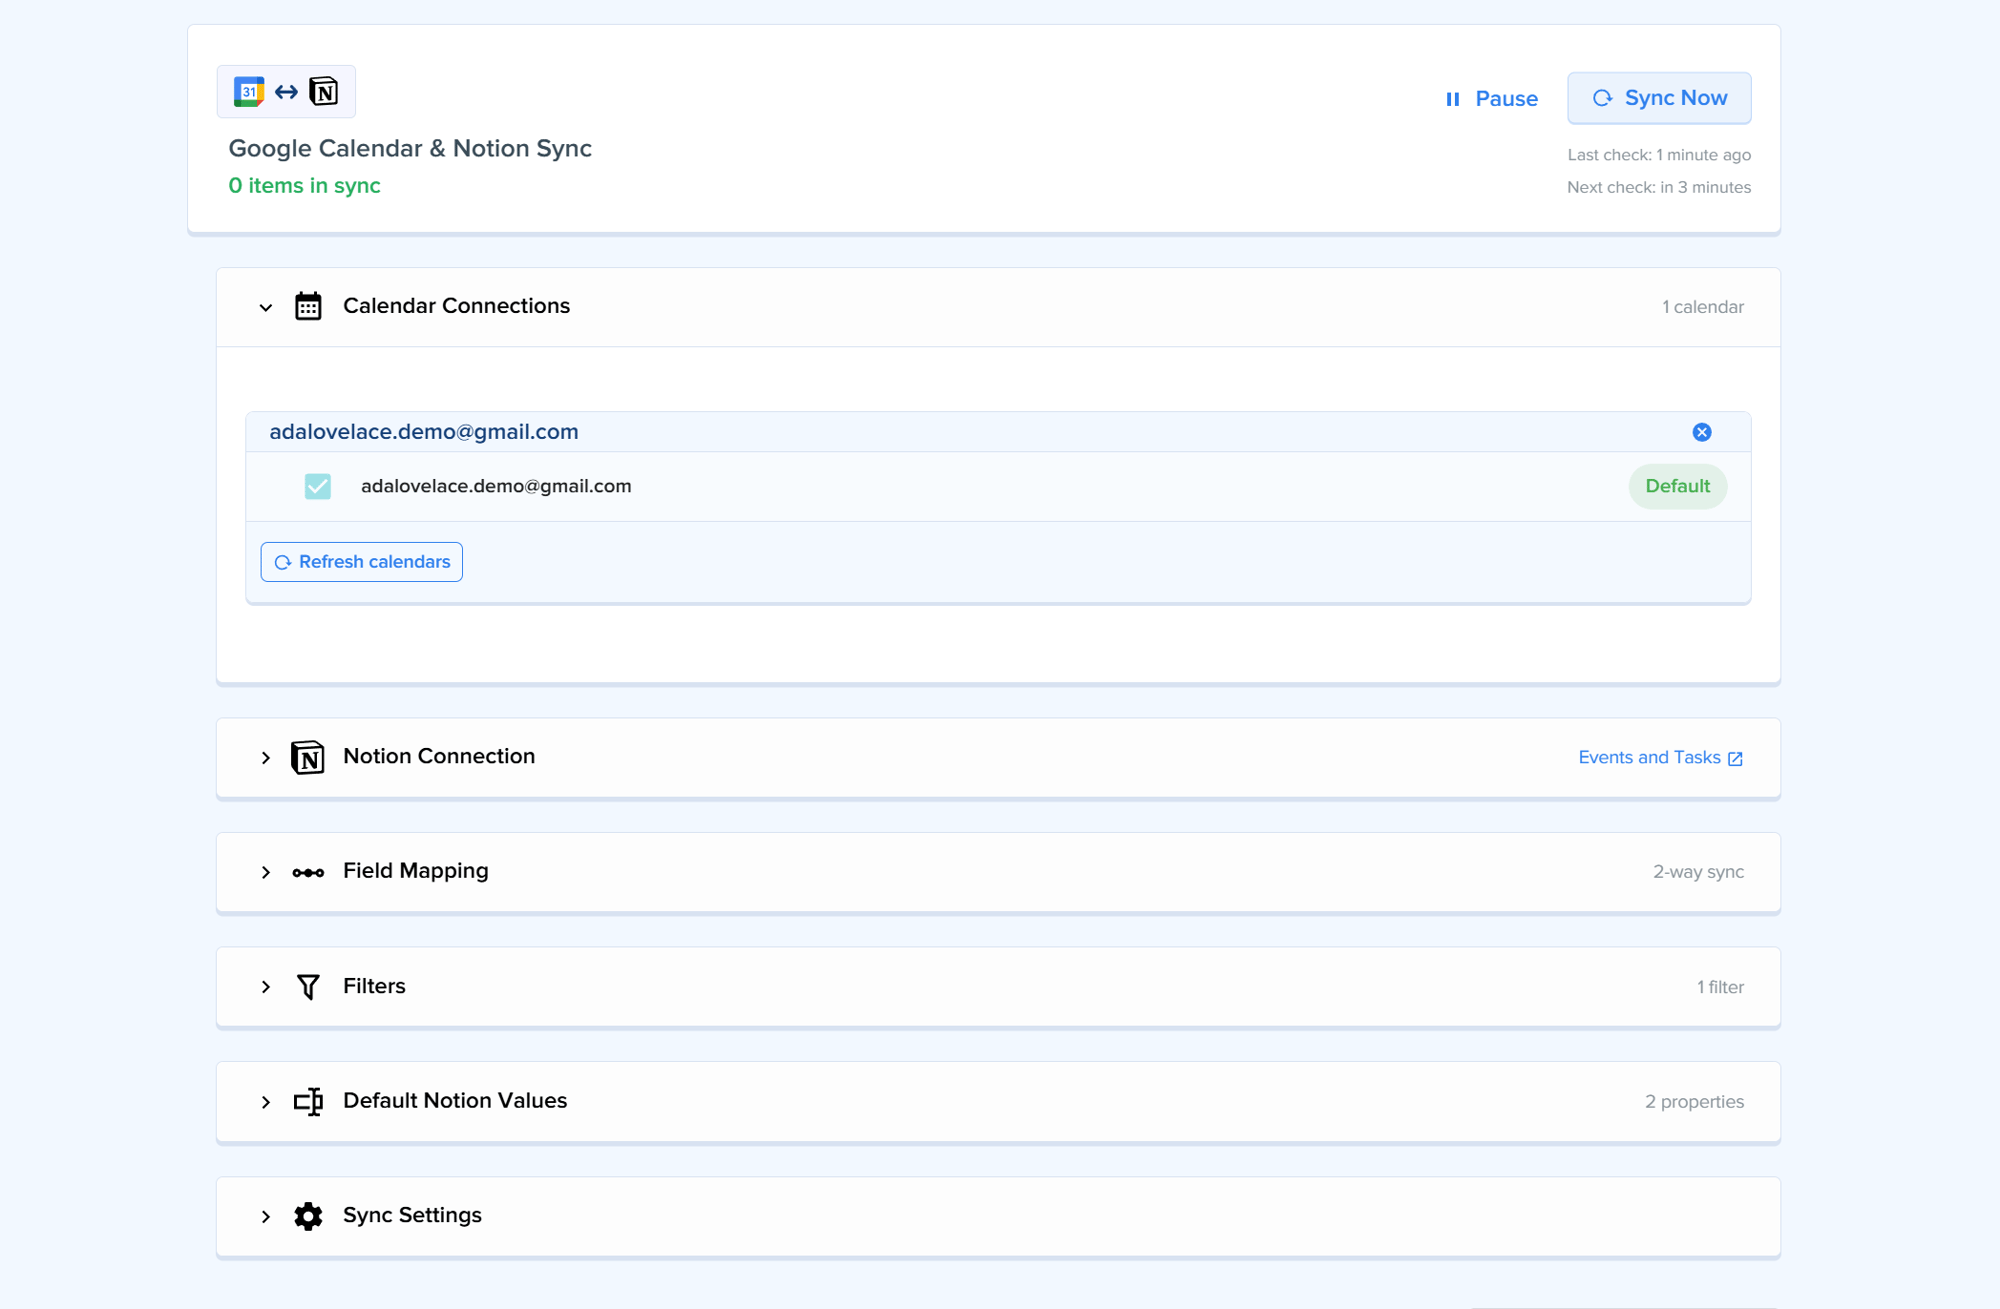Click the Filters heading

[374, 986]
